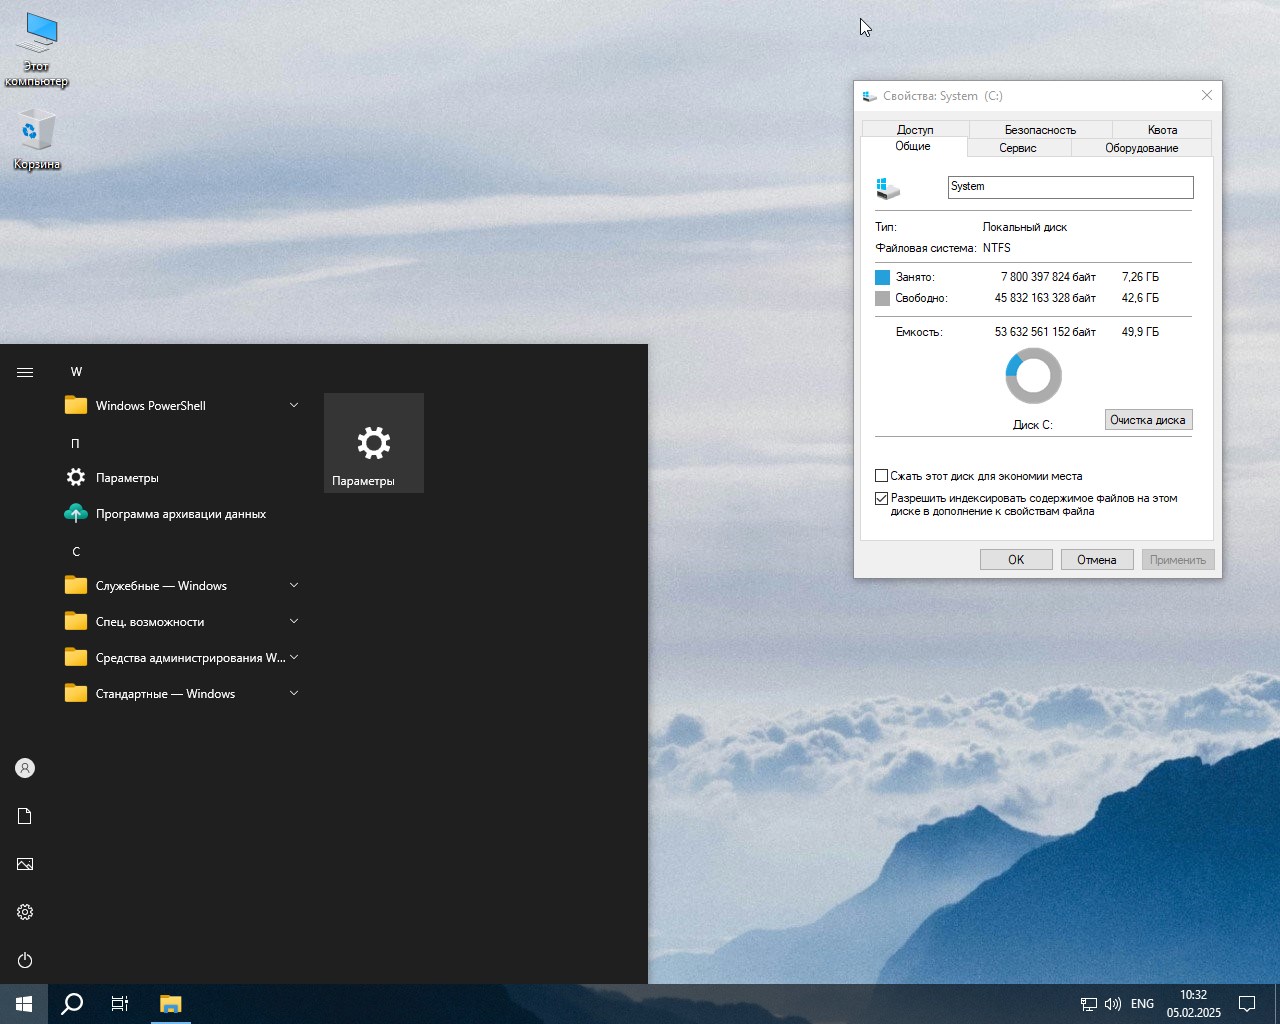The height and width of the screenshot is (1024, 1280).
Task: Open Task View on the taskbar
Action: (x=120, y=1004)
